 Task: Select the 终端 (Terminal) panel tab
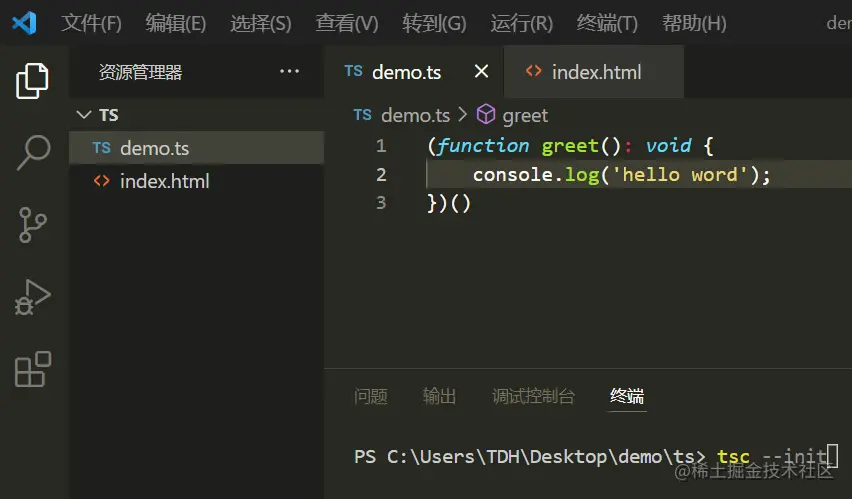(x=627, y=396)
